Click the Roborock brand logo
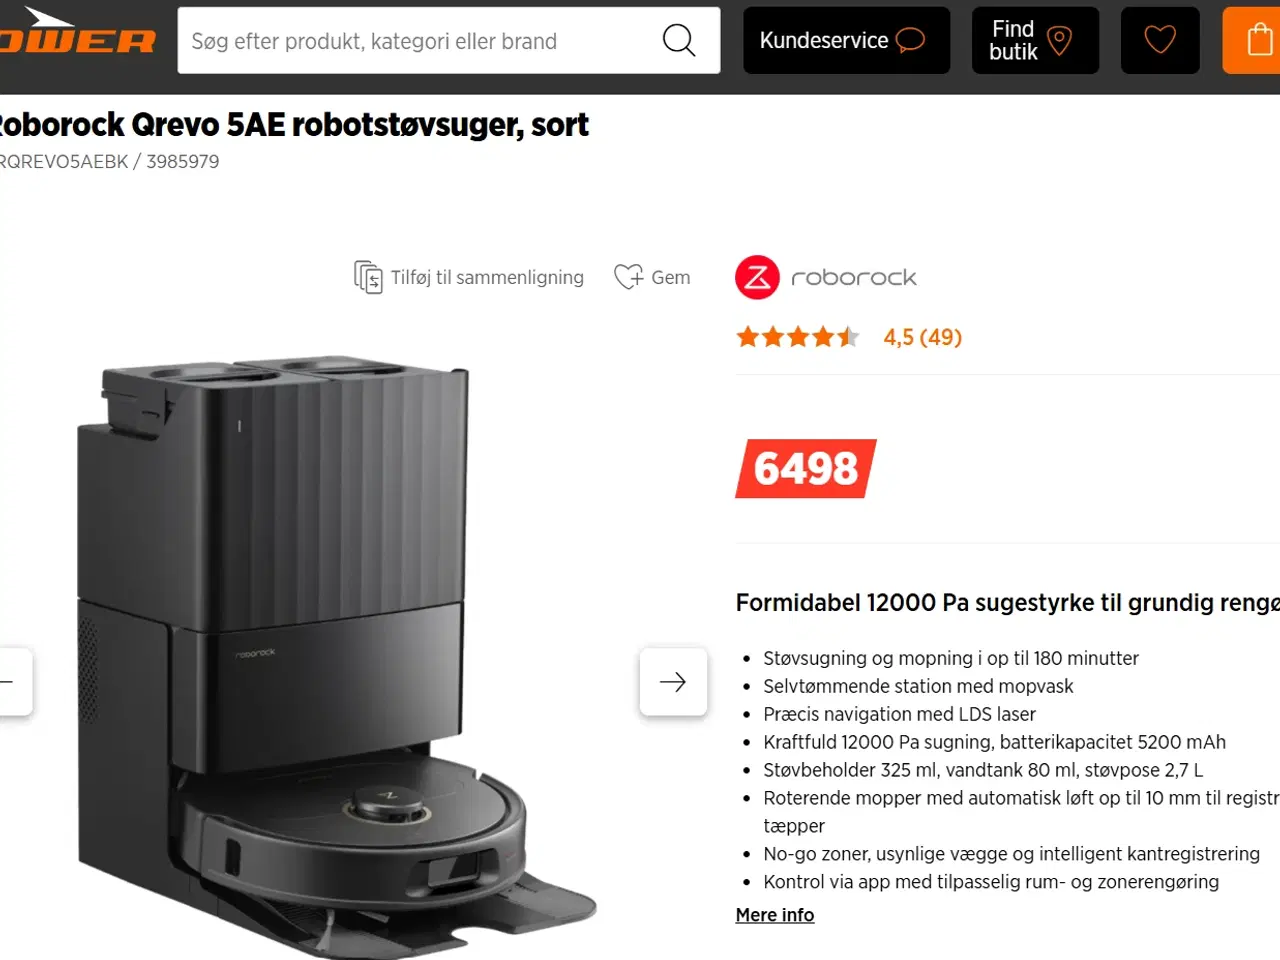 [x=826, y=277]
